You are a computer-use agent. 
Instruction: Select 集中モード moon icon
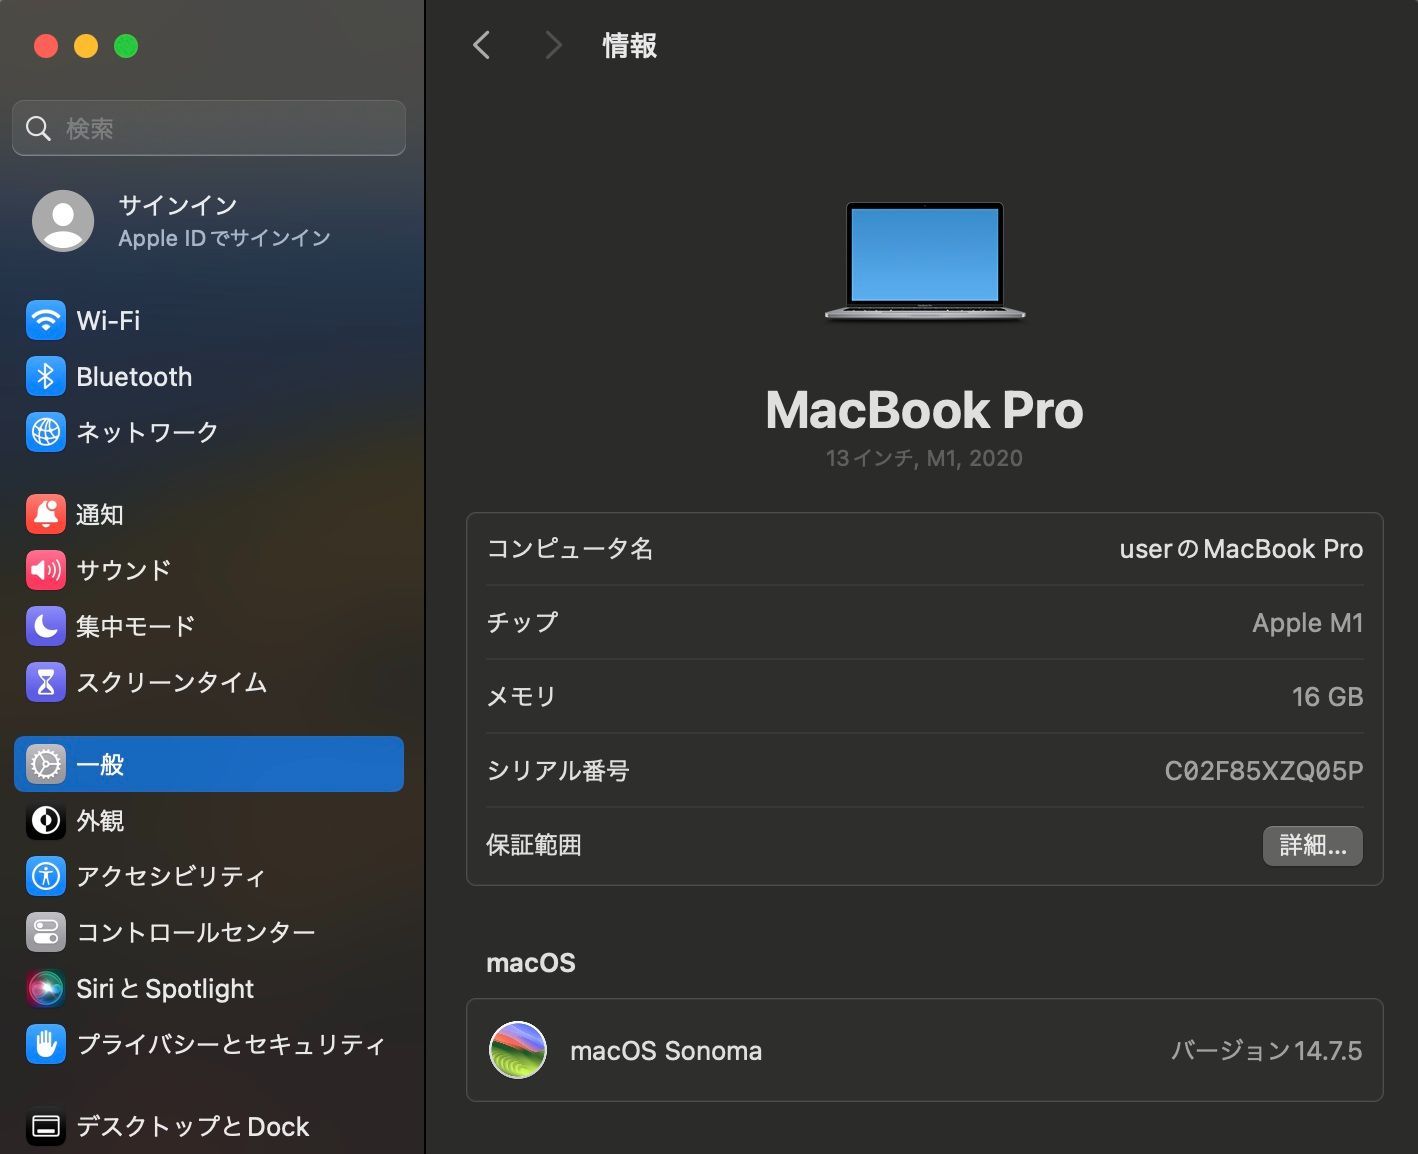coord(45,626)
